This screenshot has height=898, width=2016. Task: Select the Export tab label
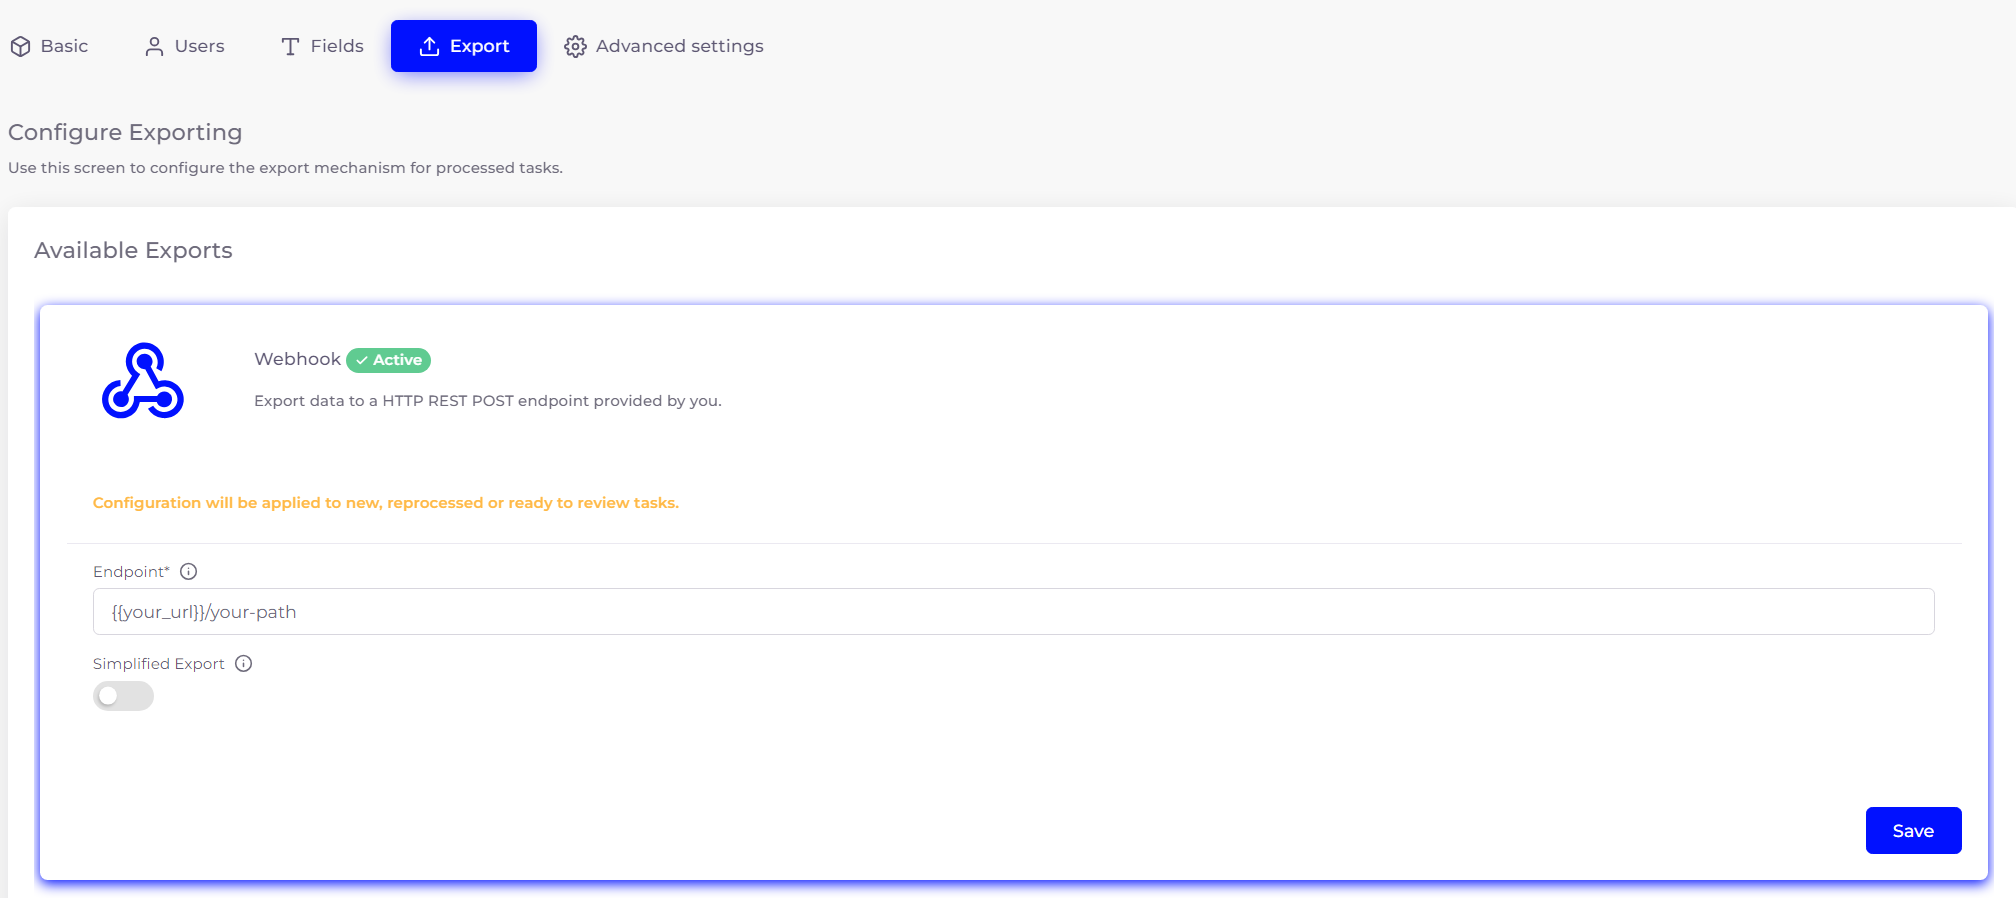479,47
